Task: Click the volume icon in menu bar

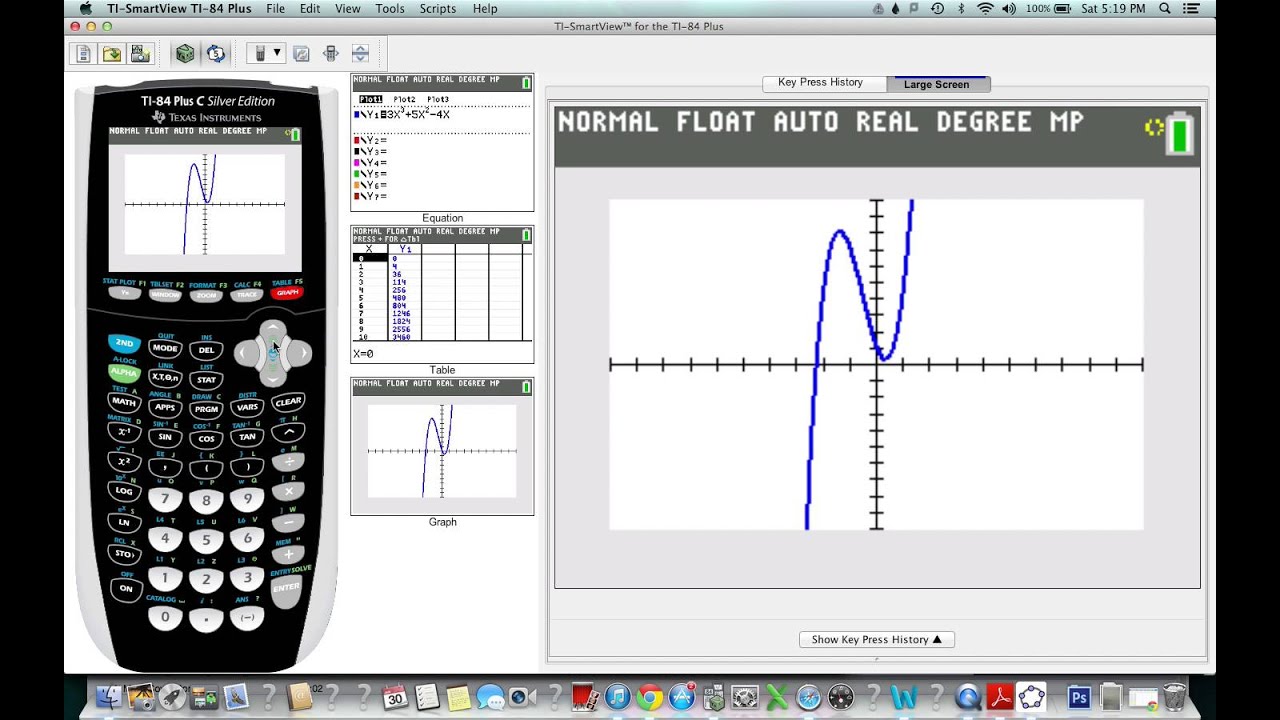Action: point(1008,9)
